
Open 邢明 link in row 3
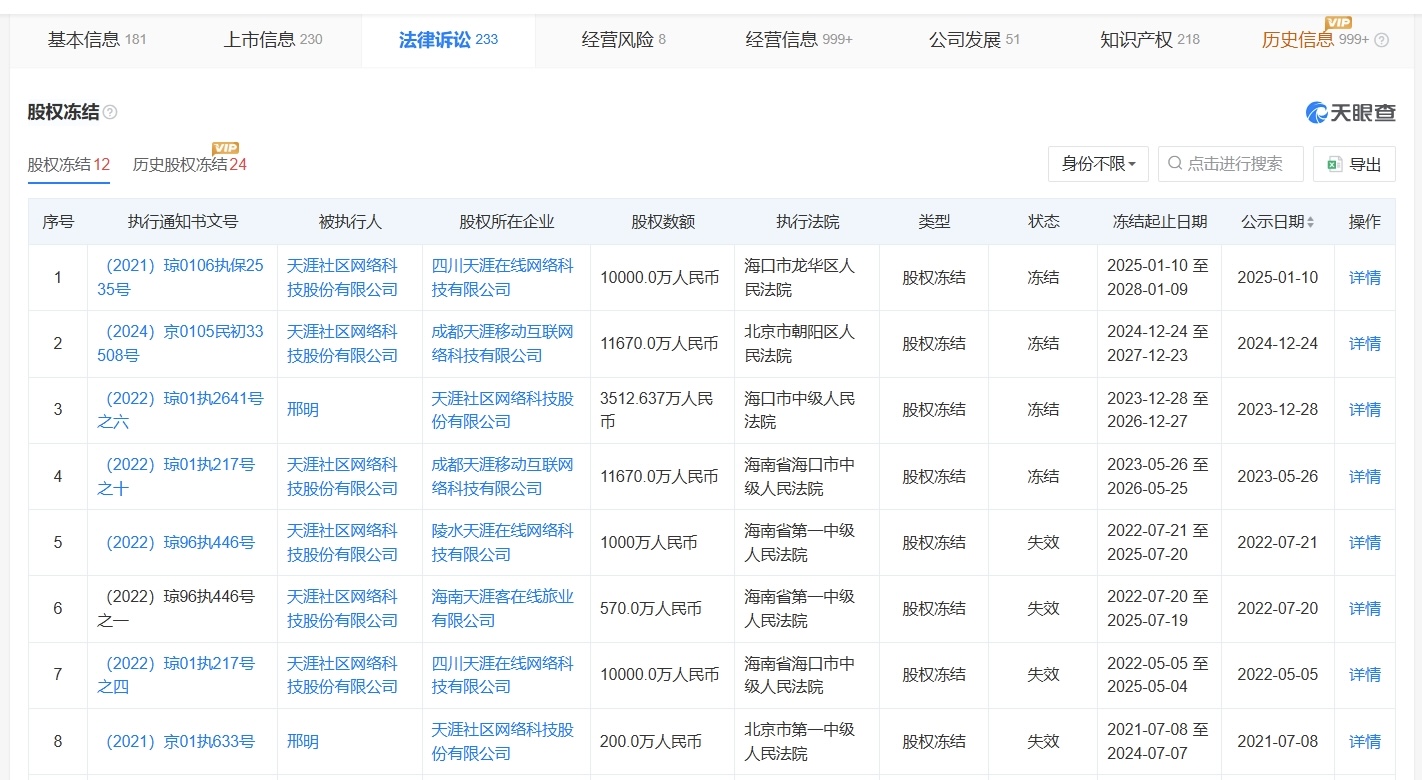pos(303,410)
